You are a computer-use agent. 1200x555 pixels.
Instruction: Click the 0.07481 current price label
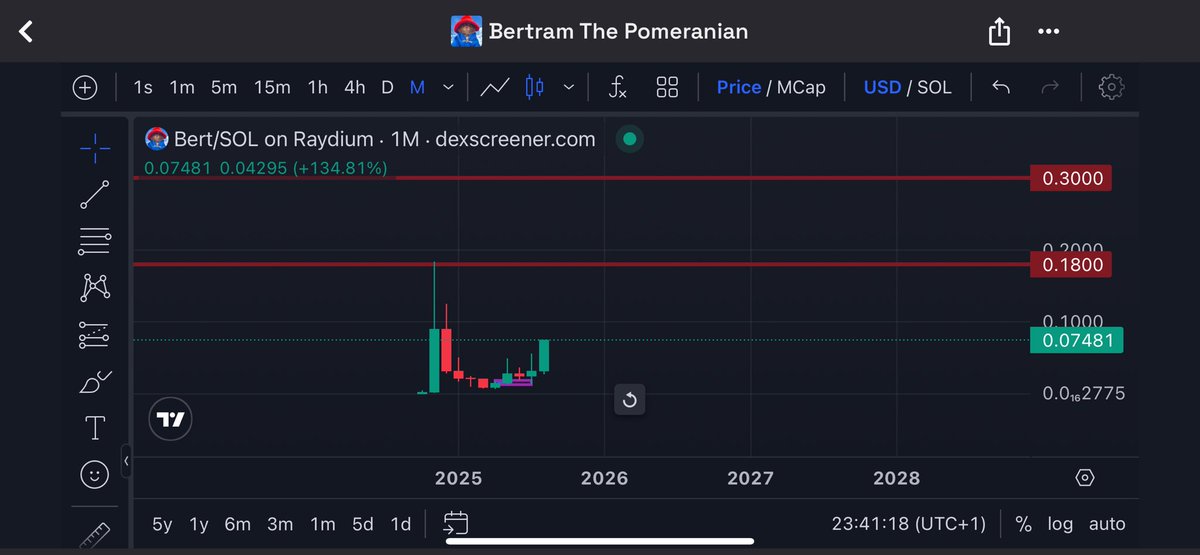[1077, 340]
